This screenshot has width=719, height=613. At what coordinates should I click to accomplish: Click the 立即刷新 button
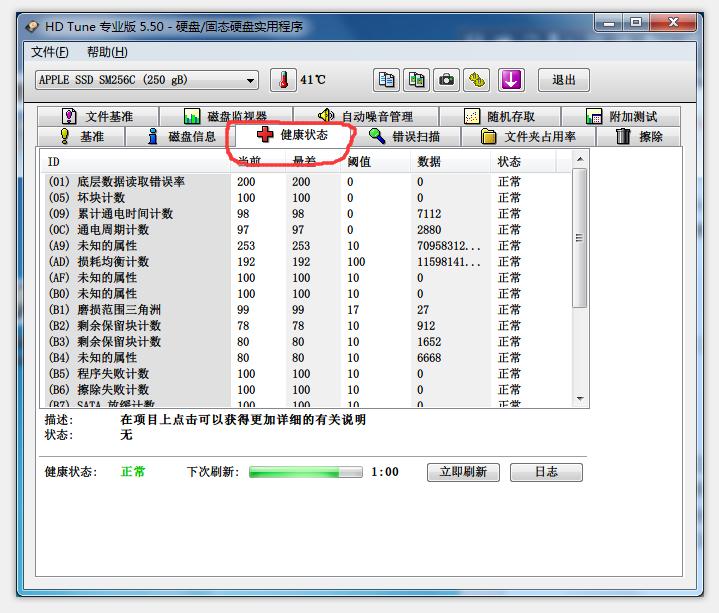click(463, 472)
